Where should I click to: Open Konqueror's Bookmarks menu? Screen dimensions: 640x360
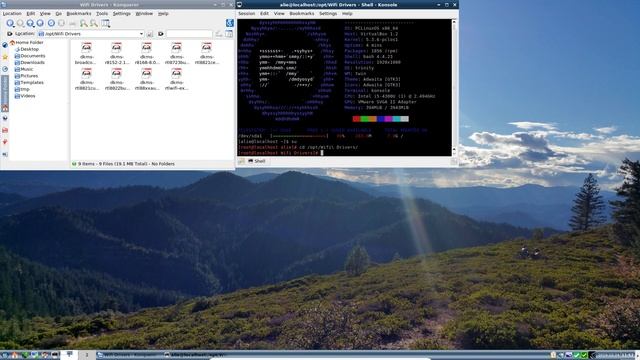point(79,13)
